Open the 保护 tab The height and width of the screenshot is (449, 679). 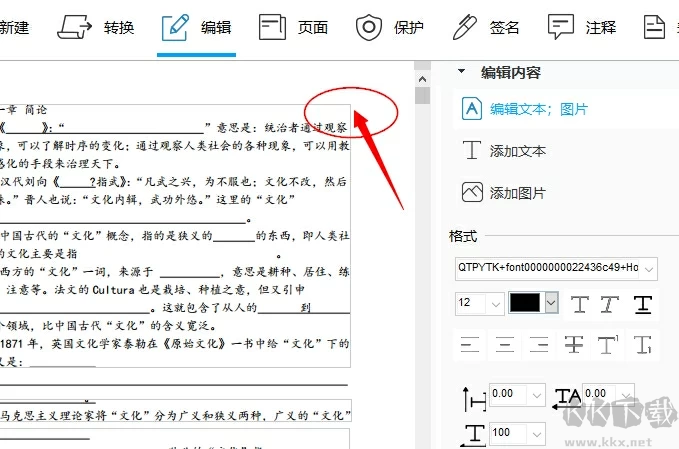[x=390, y=27]
